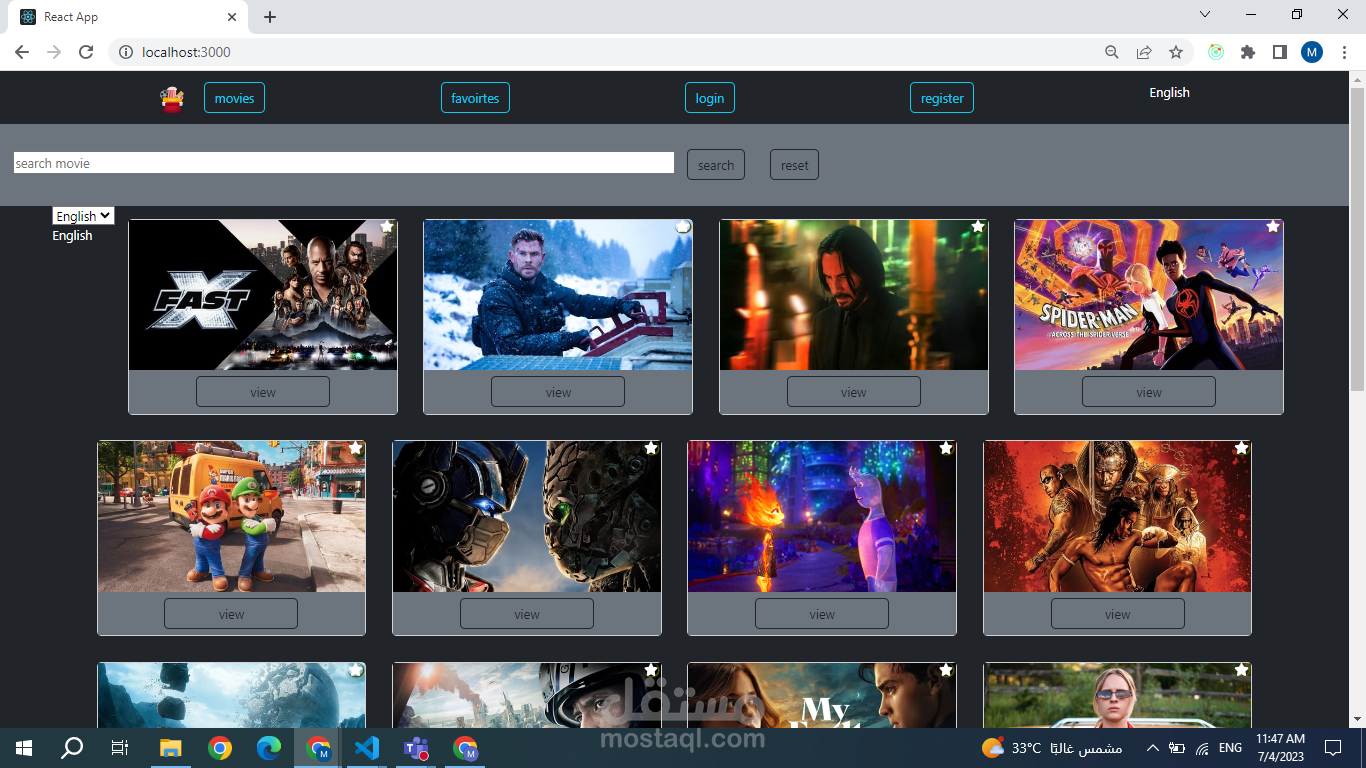
Task: View the Elemental movie details
Action: click(822, 614)
